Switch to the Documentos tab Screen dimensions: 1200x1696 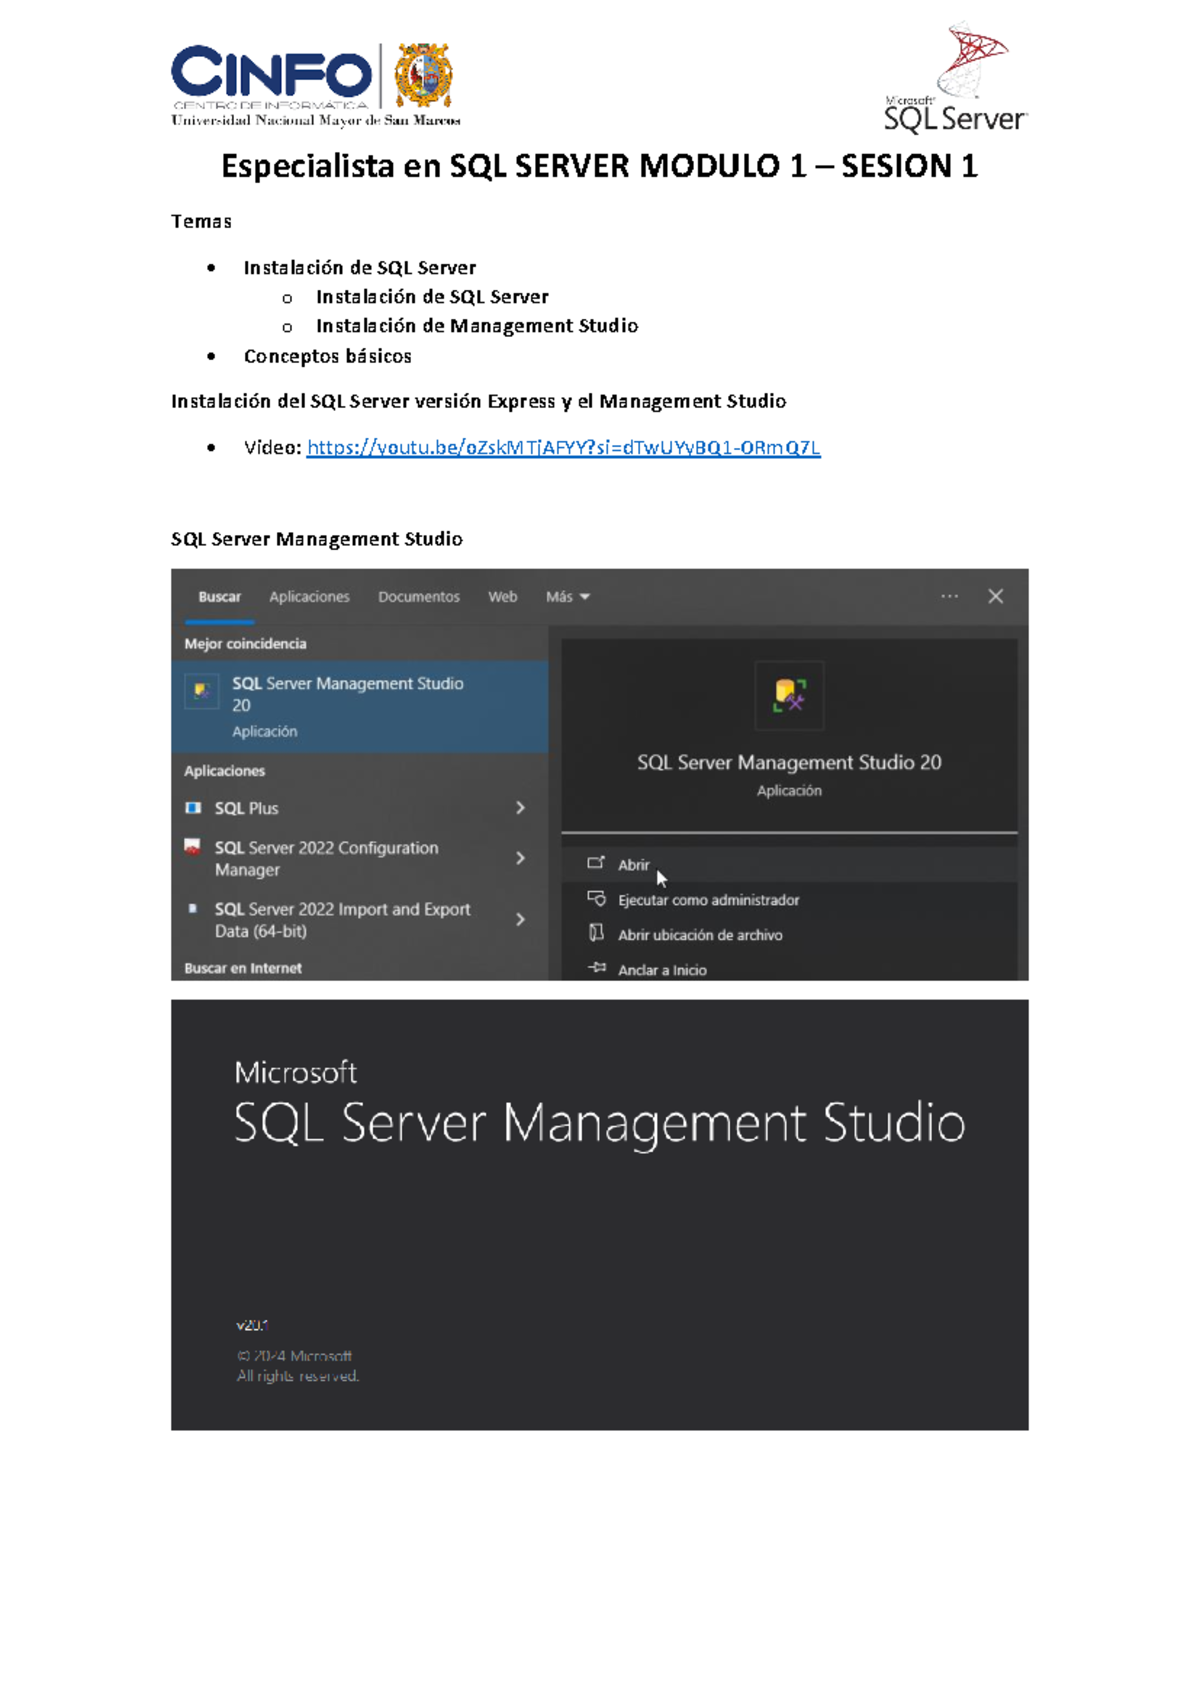[419, 597]
